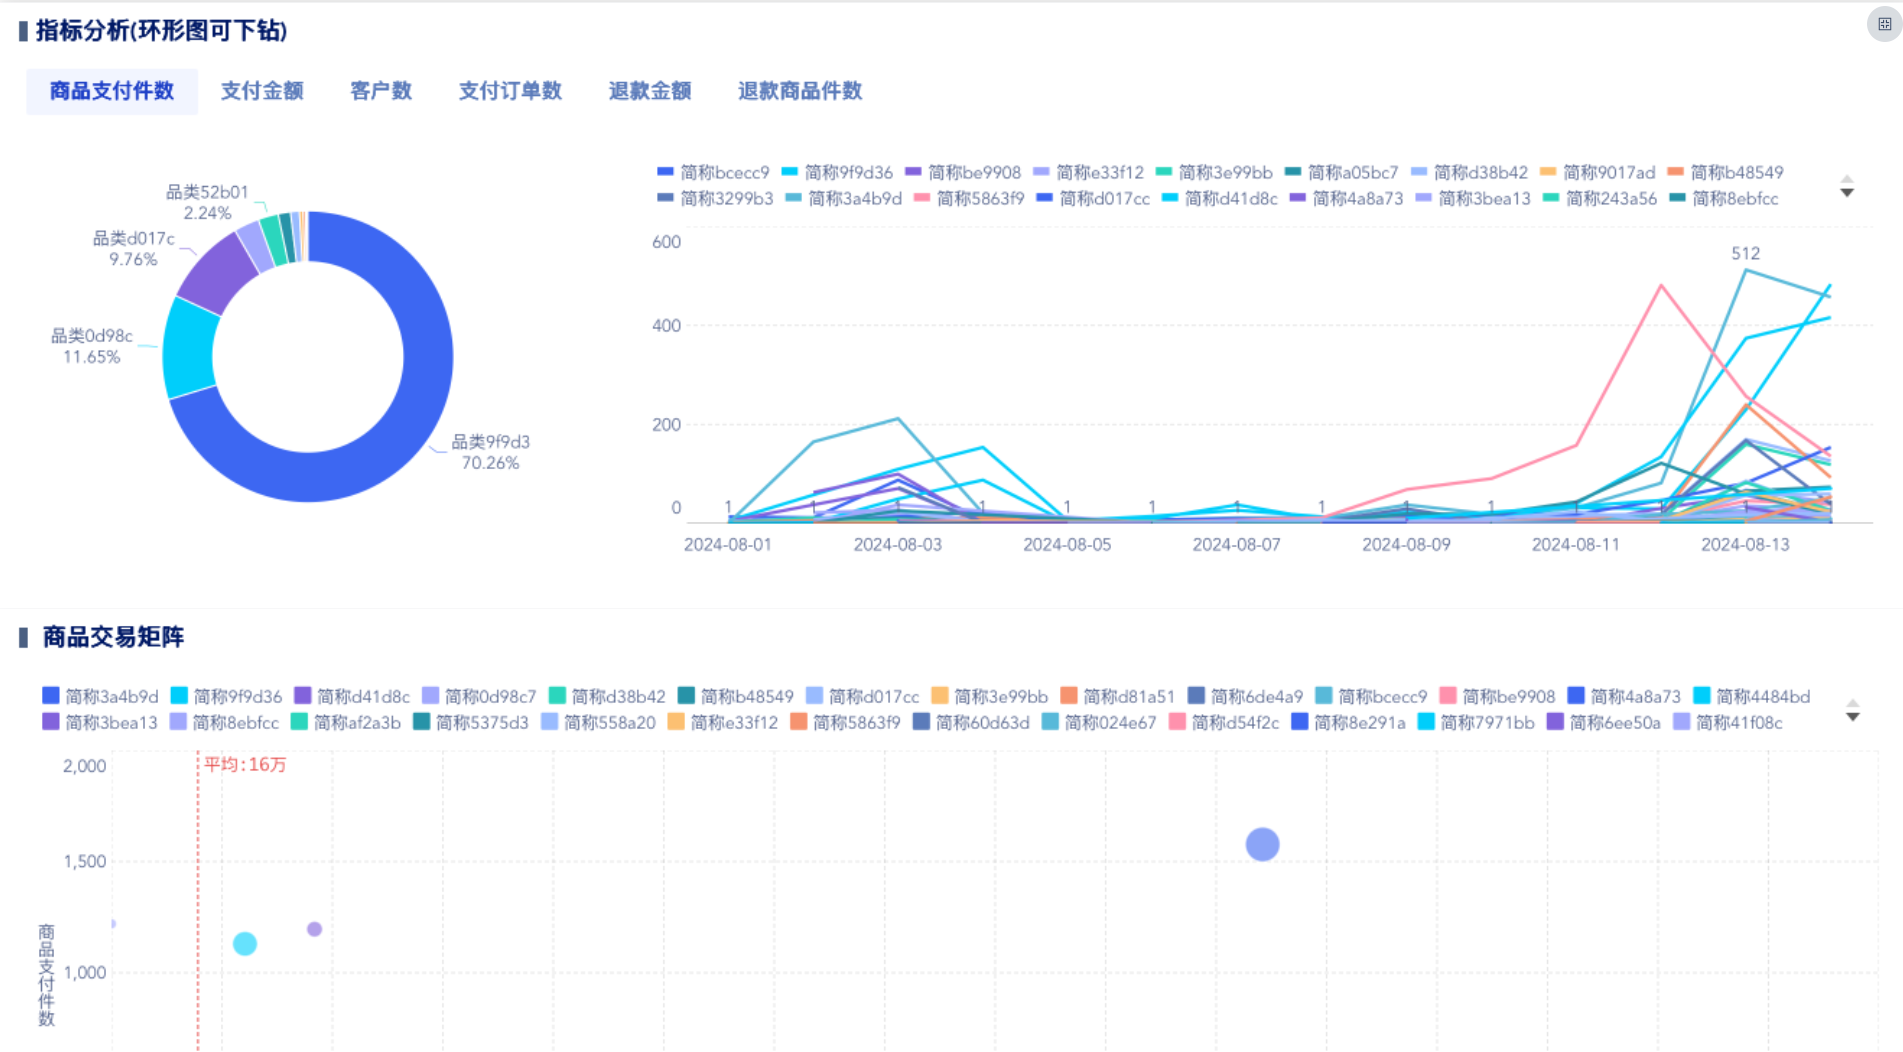Switch to the 退款金额 tab
This screenshot has width=1903, height=1052.
click(649, 91)
